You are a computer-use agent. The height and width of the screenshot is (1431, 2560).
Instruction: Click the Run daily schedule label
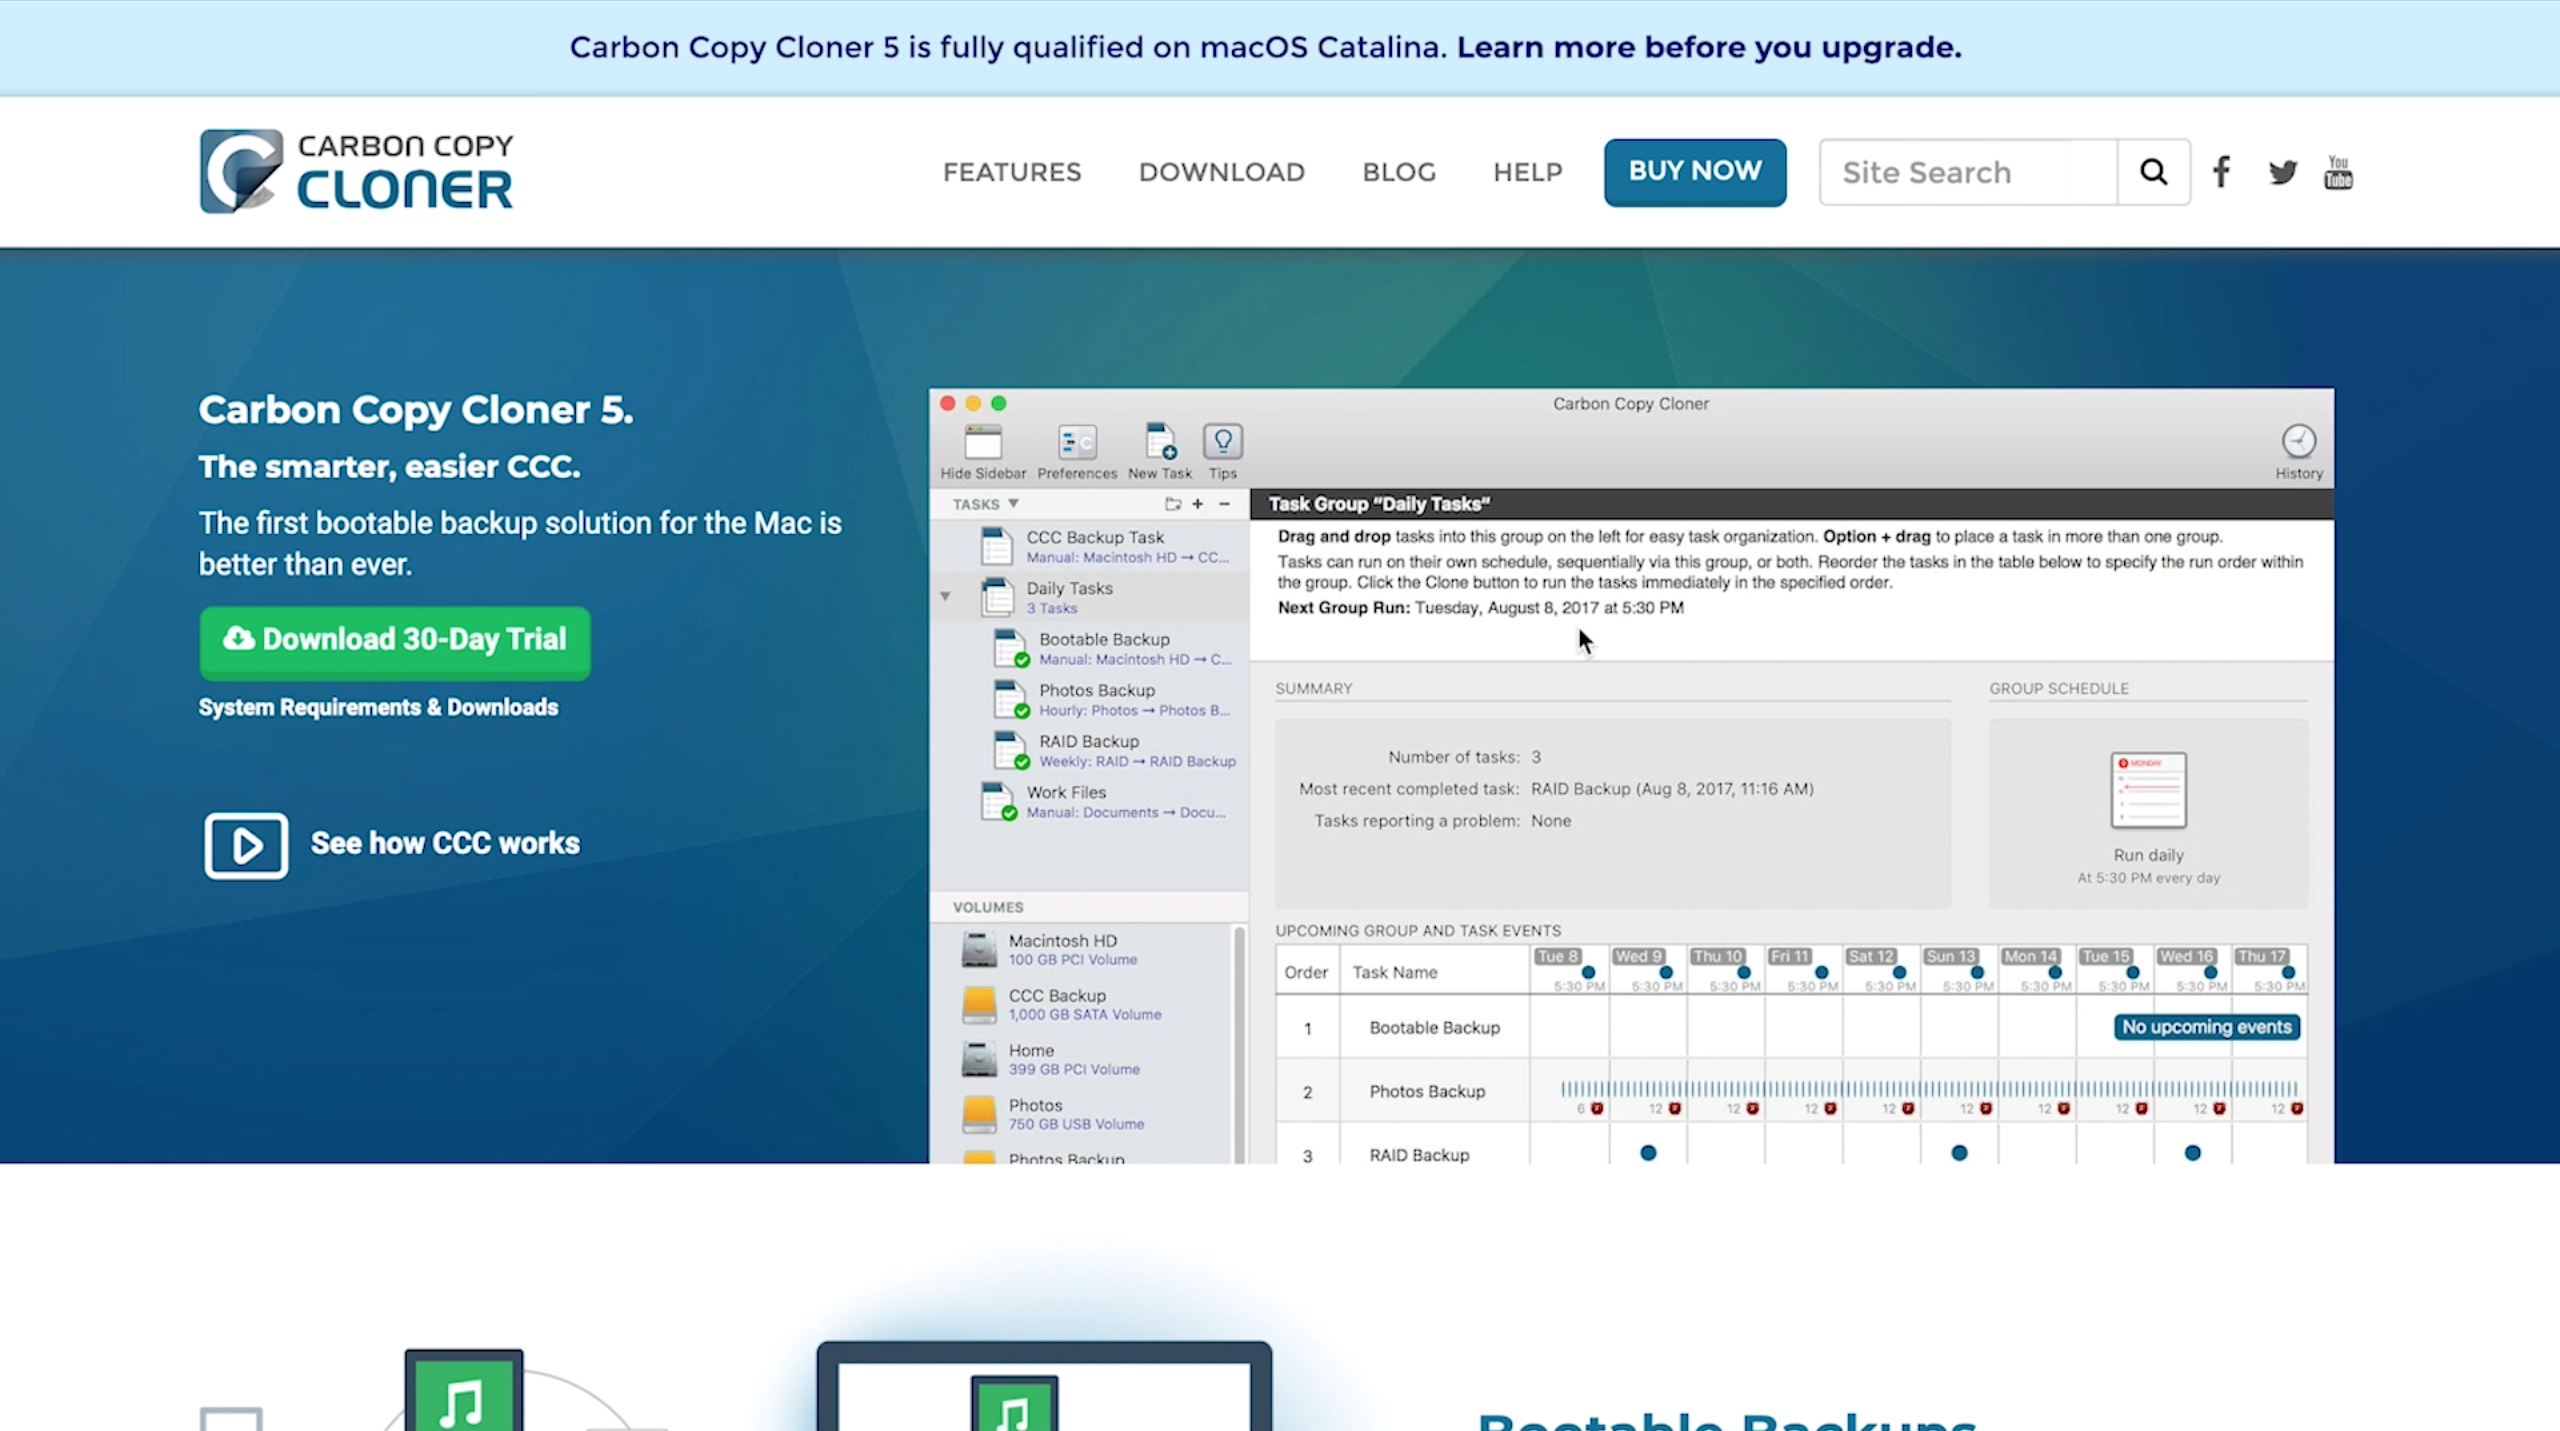(2148, 855)
